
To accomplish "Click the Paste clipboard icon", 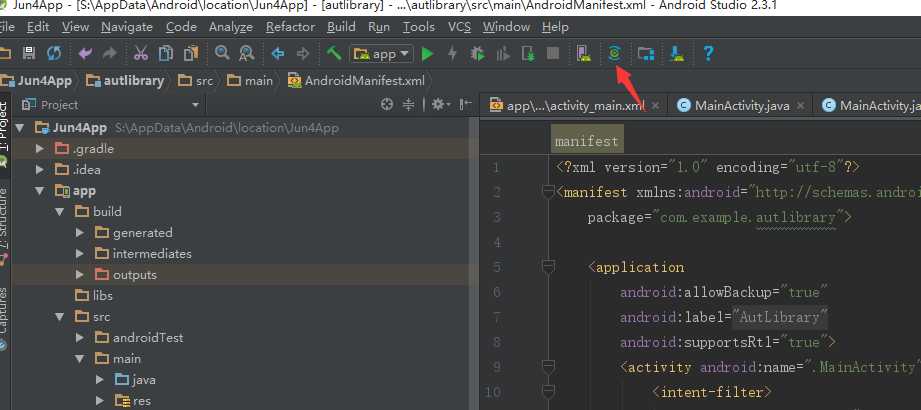I will pyautogui.click(x=191, y=54).
